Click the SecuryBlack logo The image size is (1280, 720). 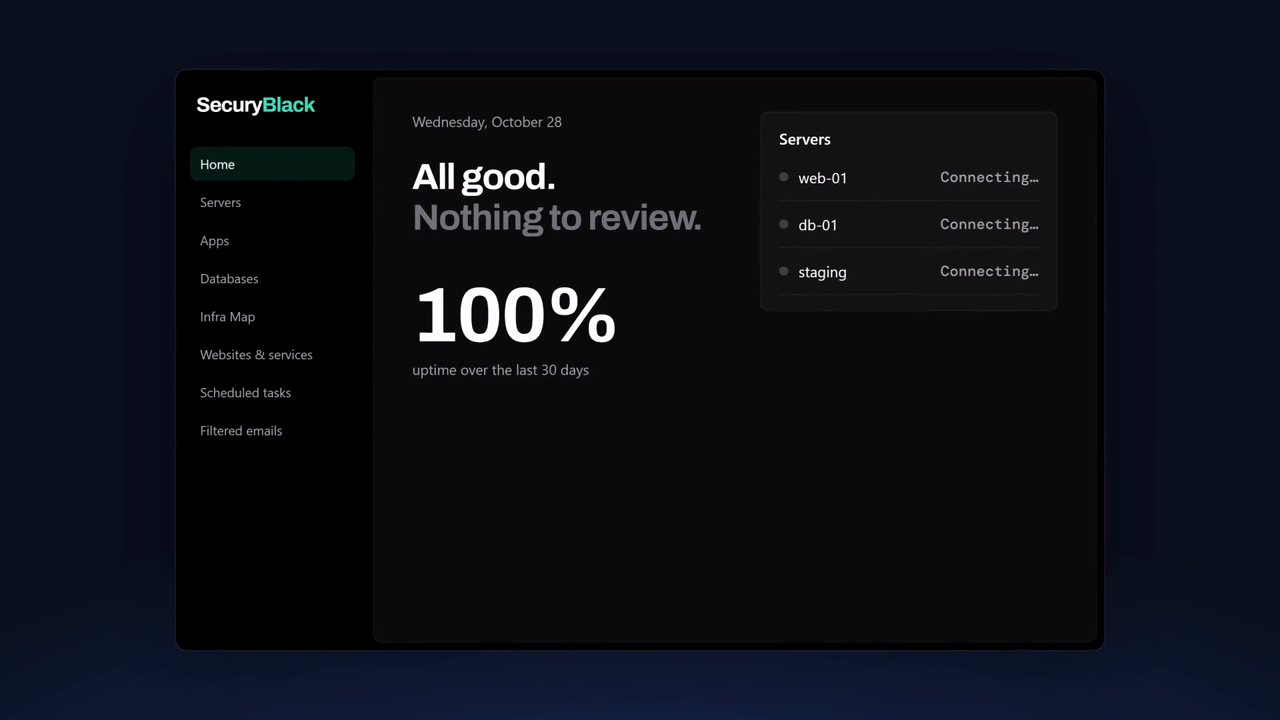pyautogui.click(x=256, y=105)
